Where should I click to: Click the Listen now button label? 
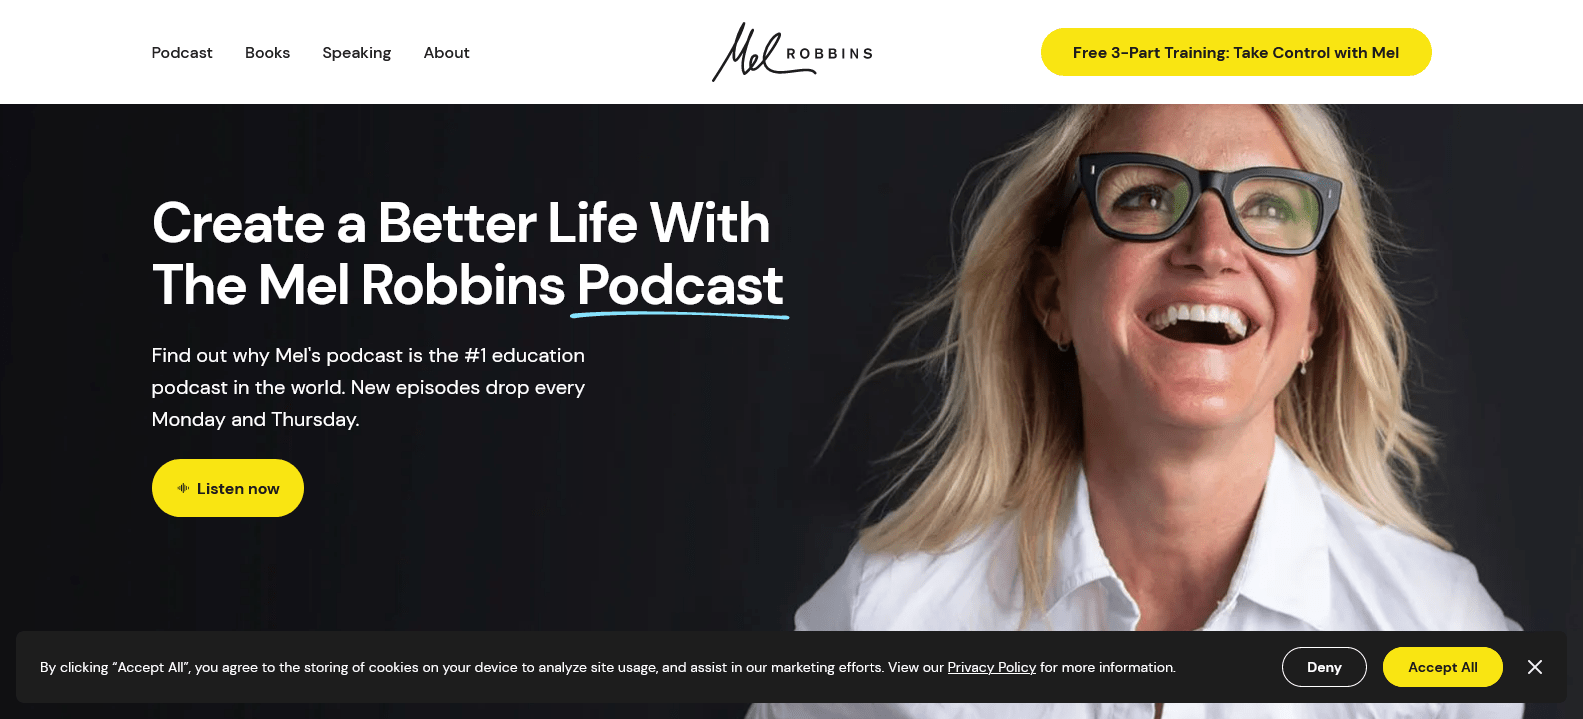click(x=238, y=489)
